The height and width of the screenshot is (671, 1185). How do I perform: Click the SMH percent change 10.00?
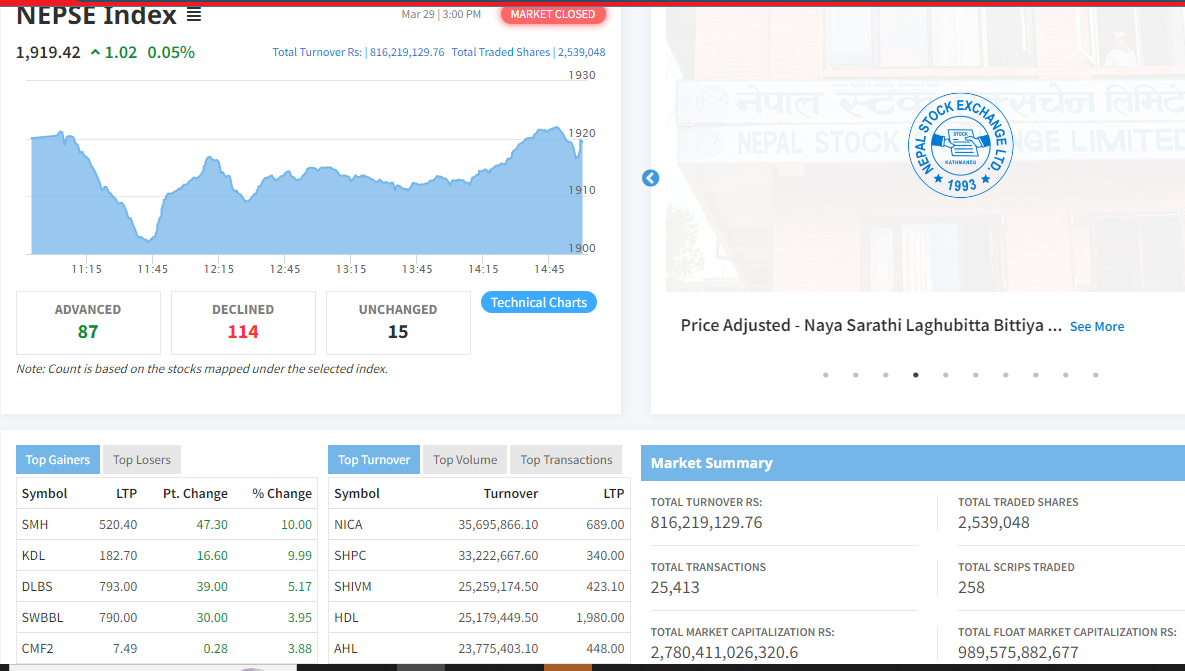pyautogui.click(x=296, y=524)
